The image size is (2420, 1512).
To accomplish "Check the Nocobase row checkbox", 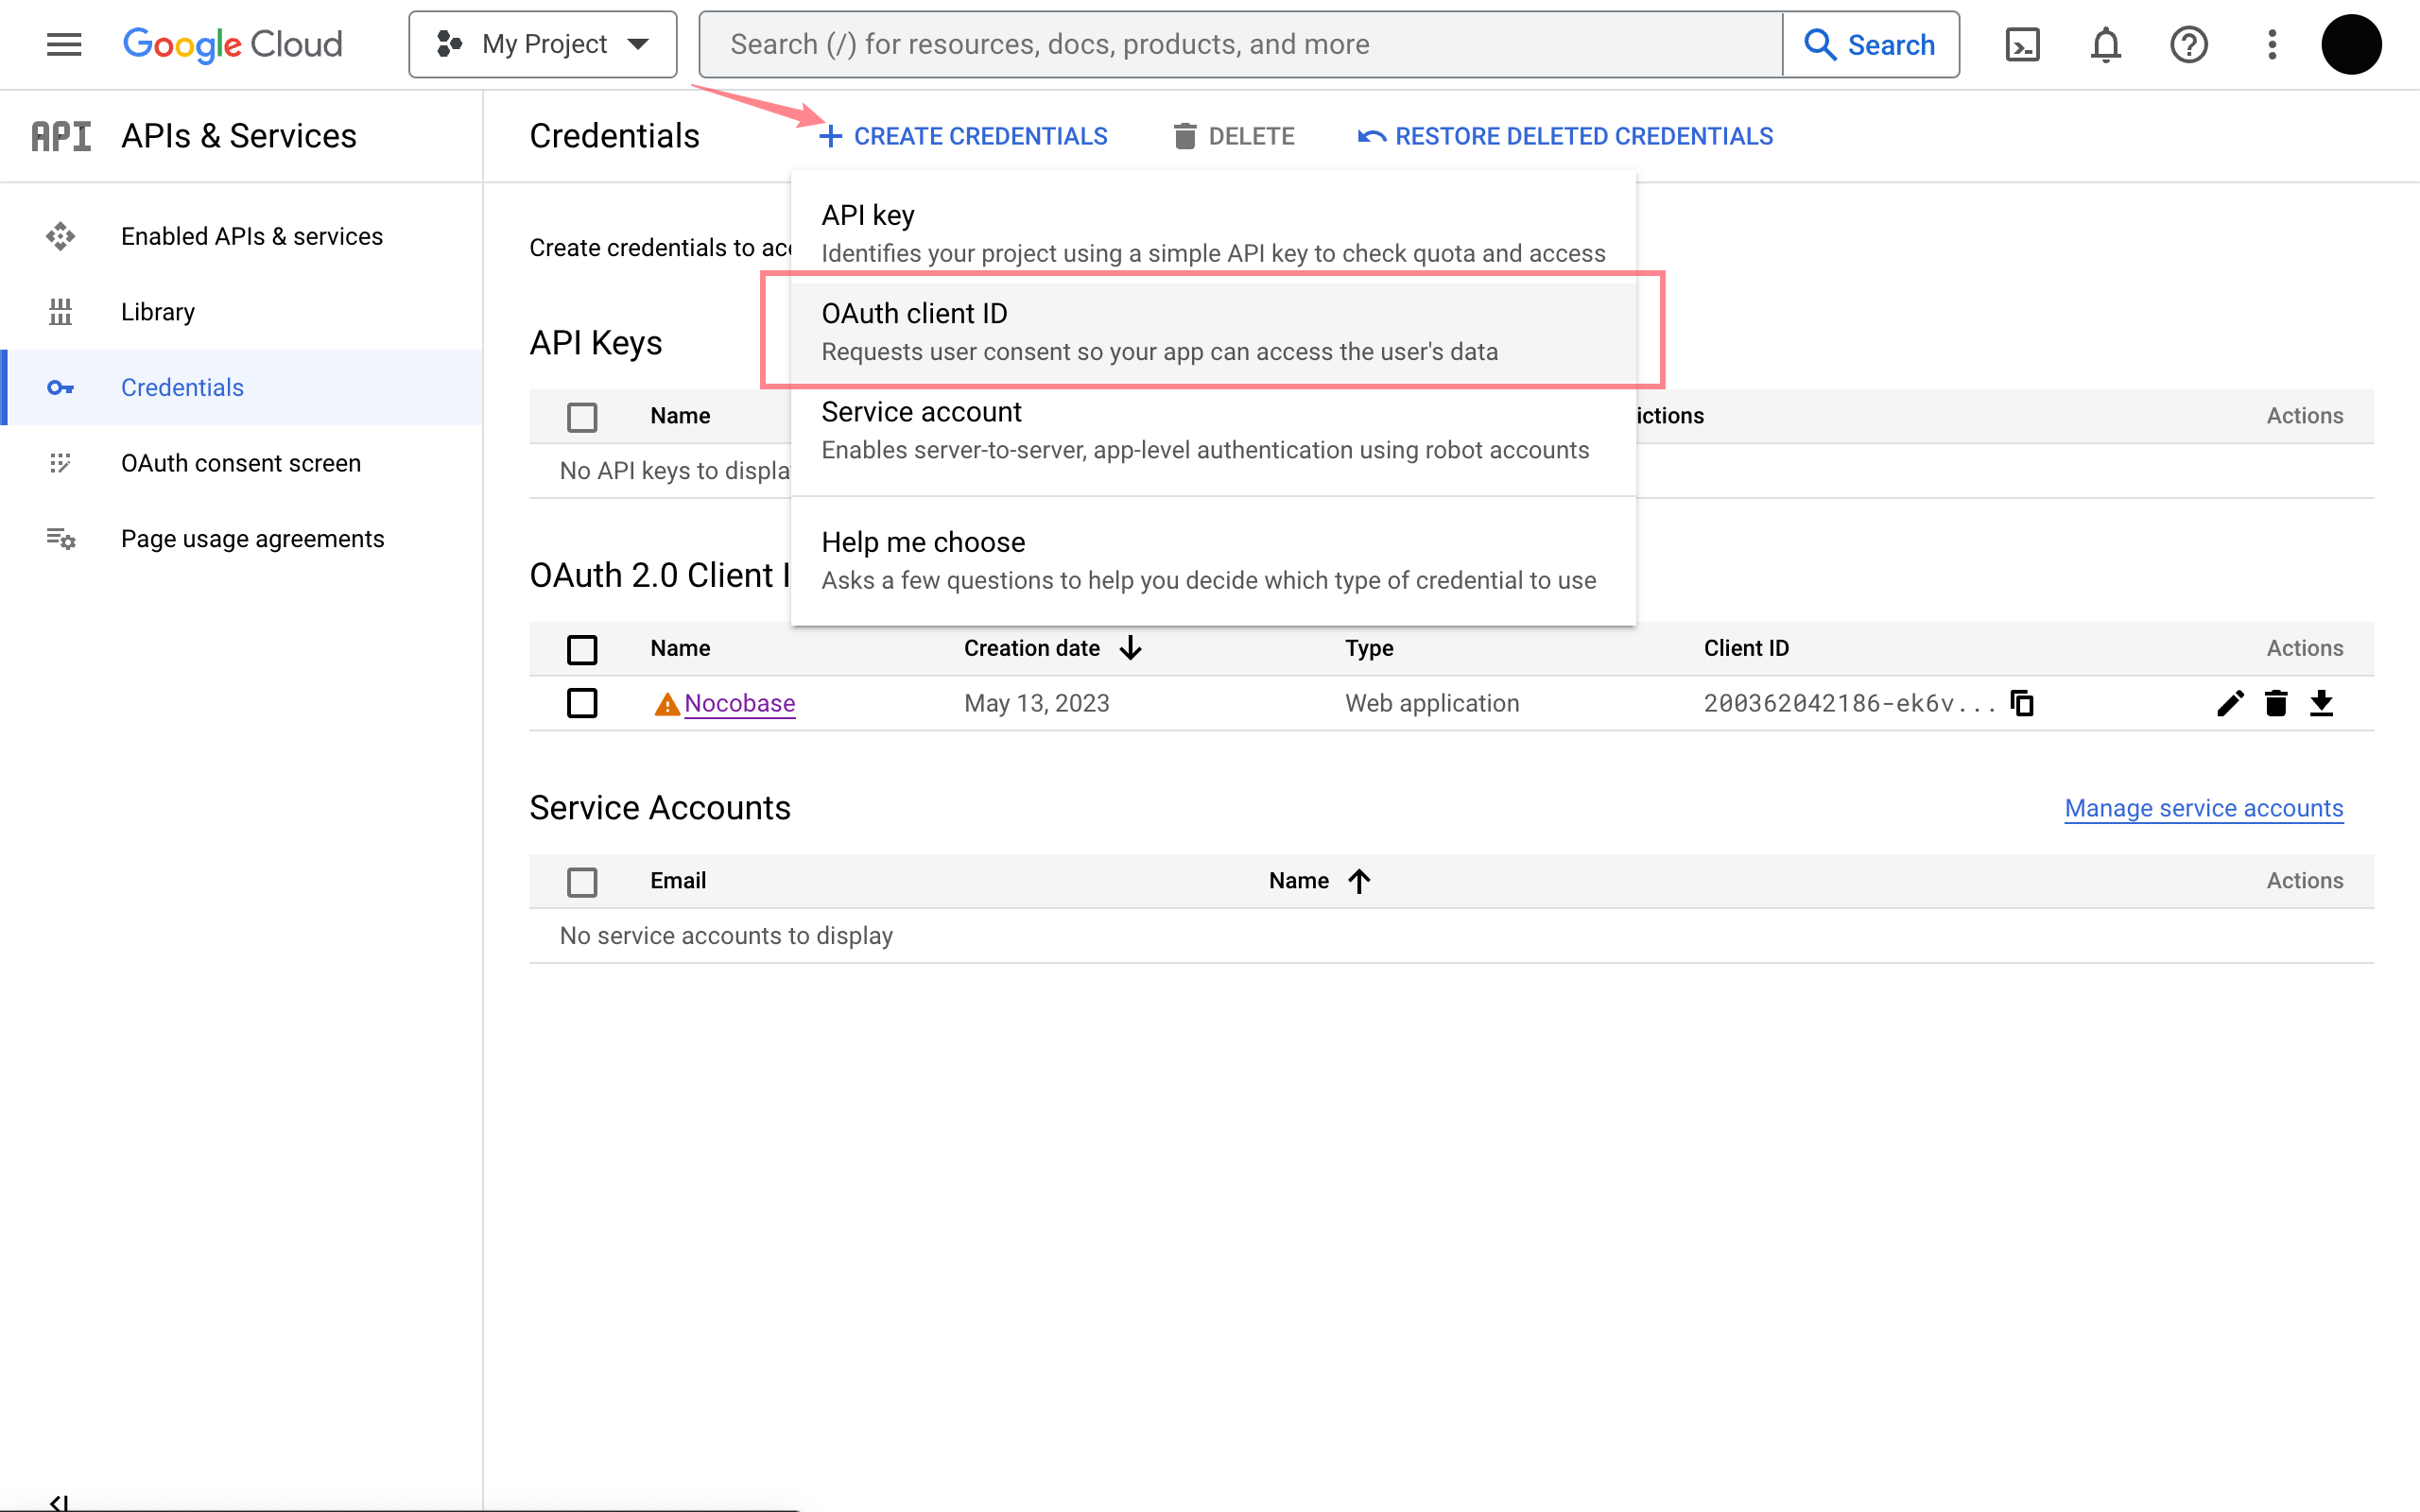I will (582, 703).
